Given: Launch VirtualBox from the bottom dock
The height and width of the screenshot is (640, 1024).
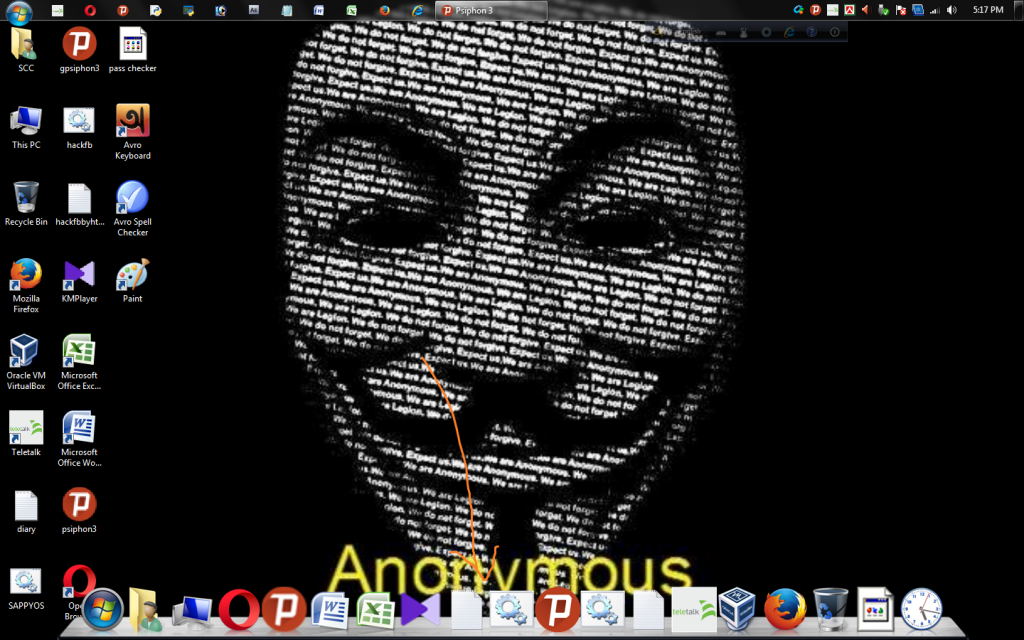Looking at the screenshot, I should pos(738,609).
